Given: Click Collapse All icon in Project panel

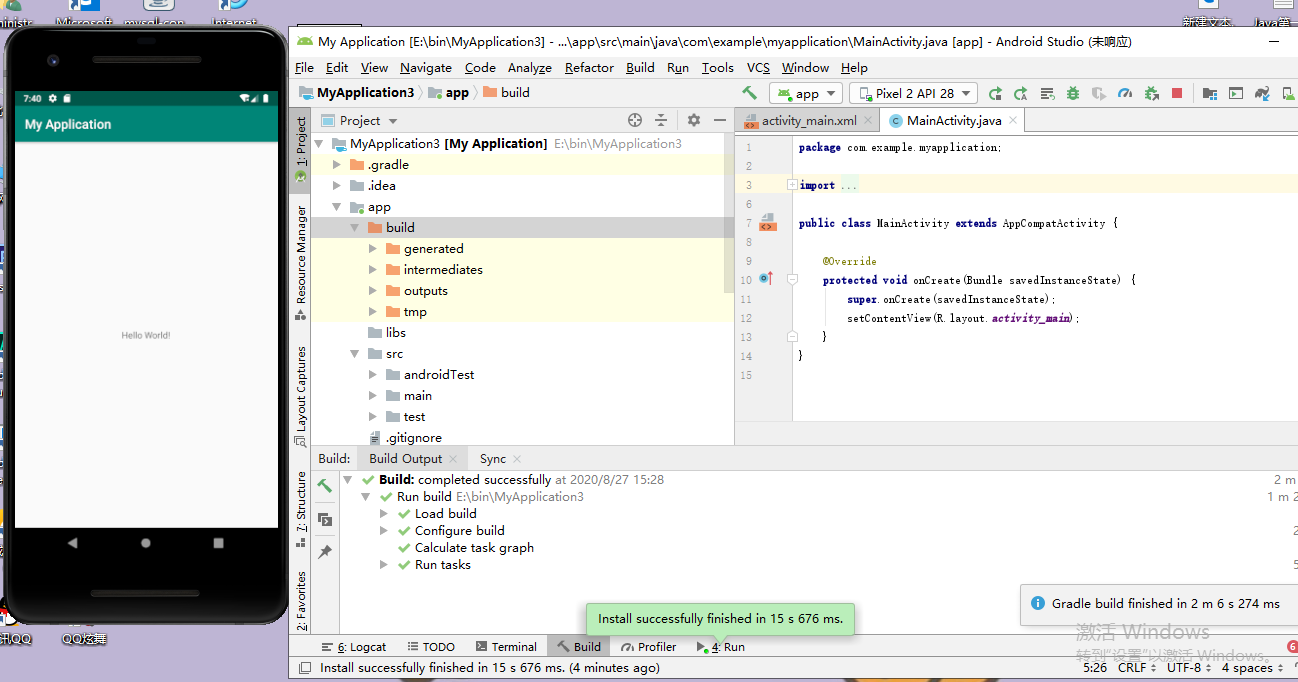Looking at the screenshot, I should click(x=661, y=120).
